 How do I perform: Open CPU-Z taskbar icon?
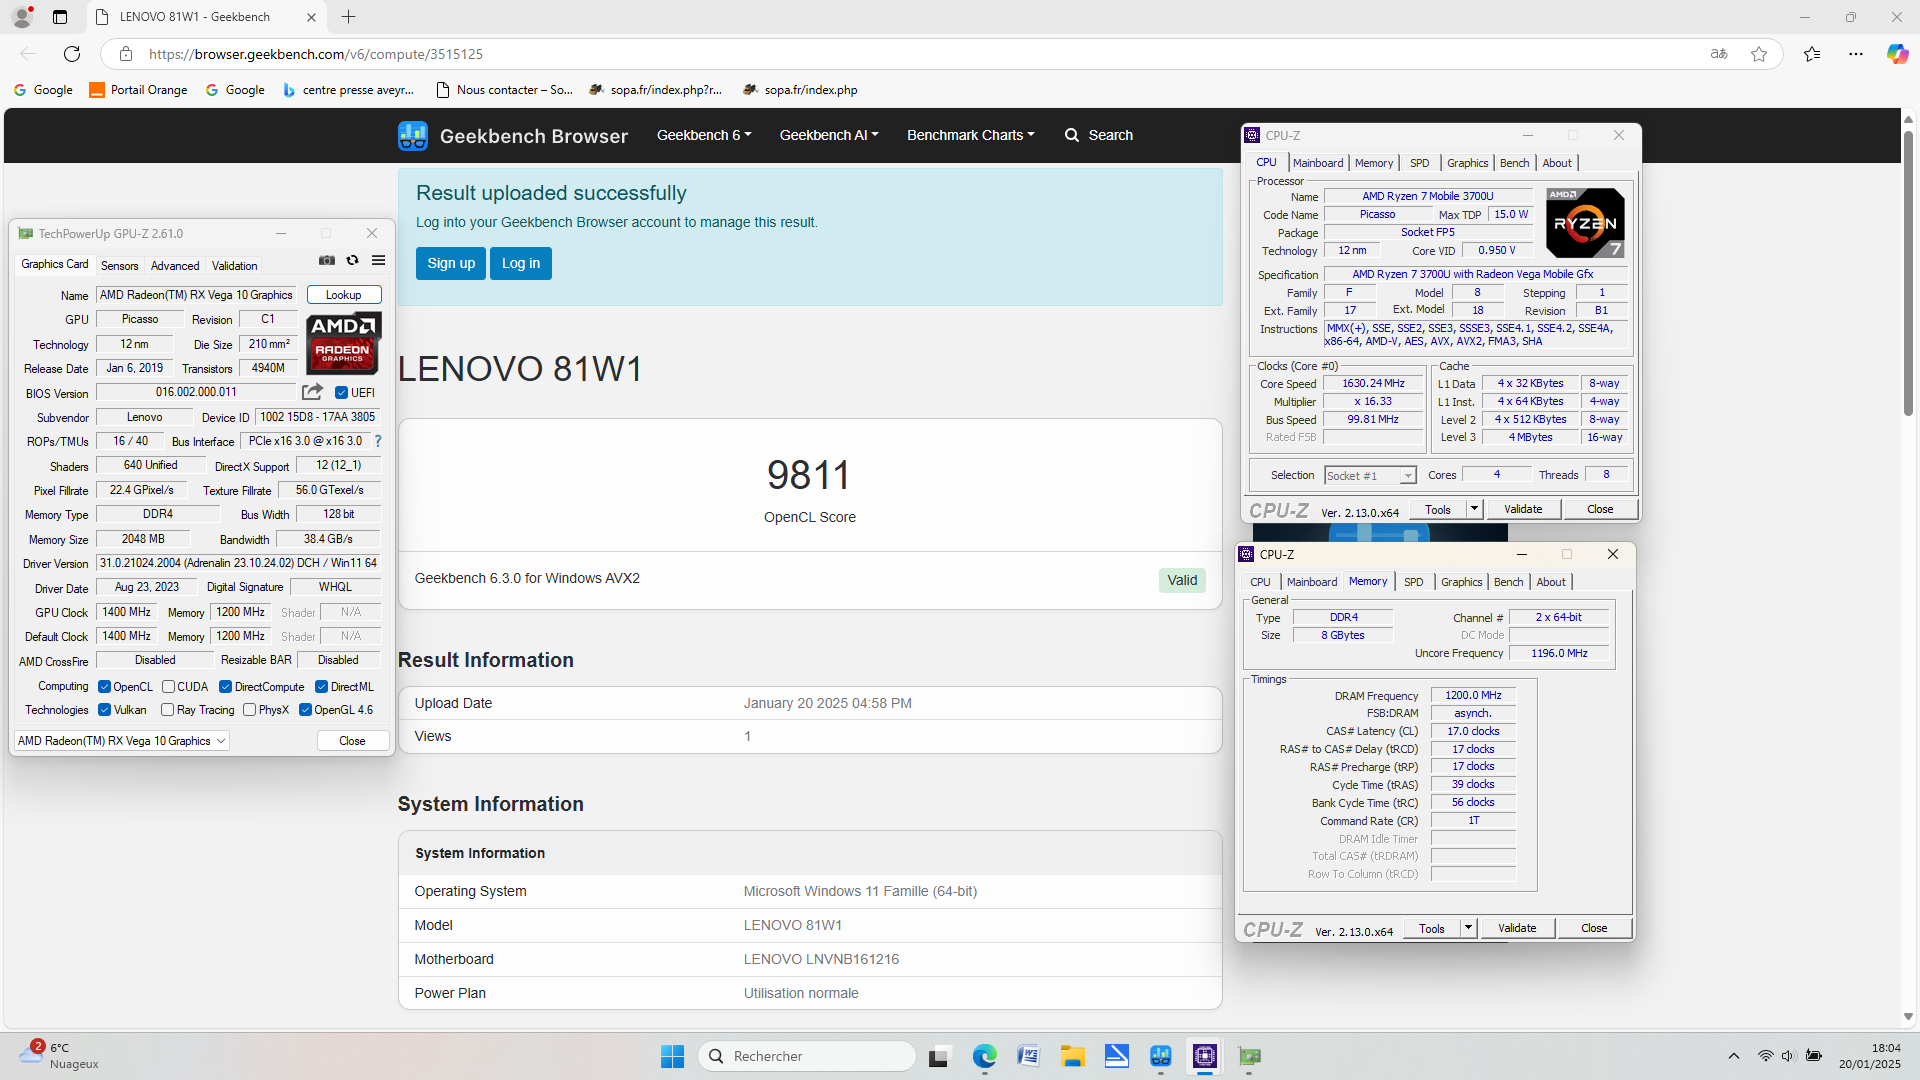pyautogui.click(x=1205, y=1056)
